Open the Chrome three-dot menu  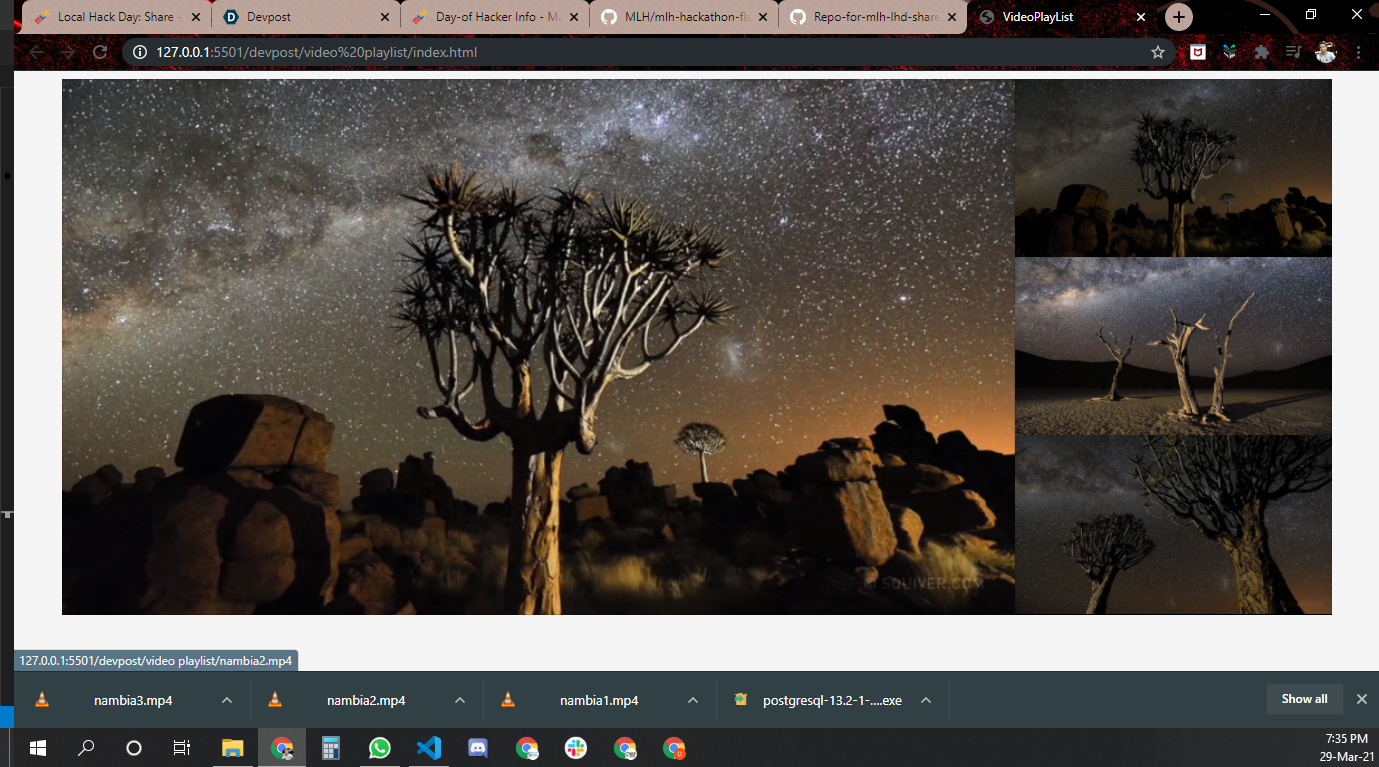1359,52
